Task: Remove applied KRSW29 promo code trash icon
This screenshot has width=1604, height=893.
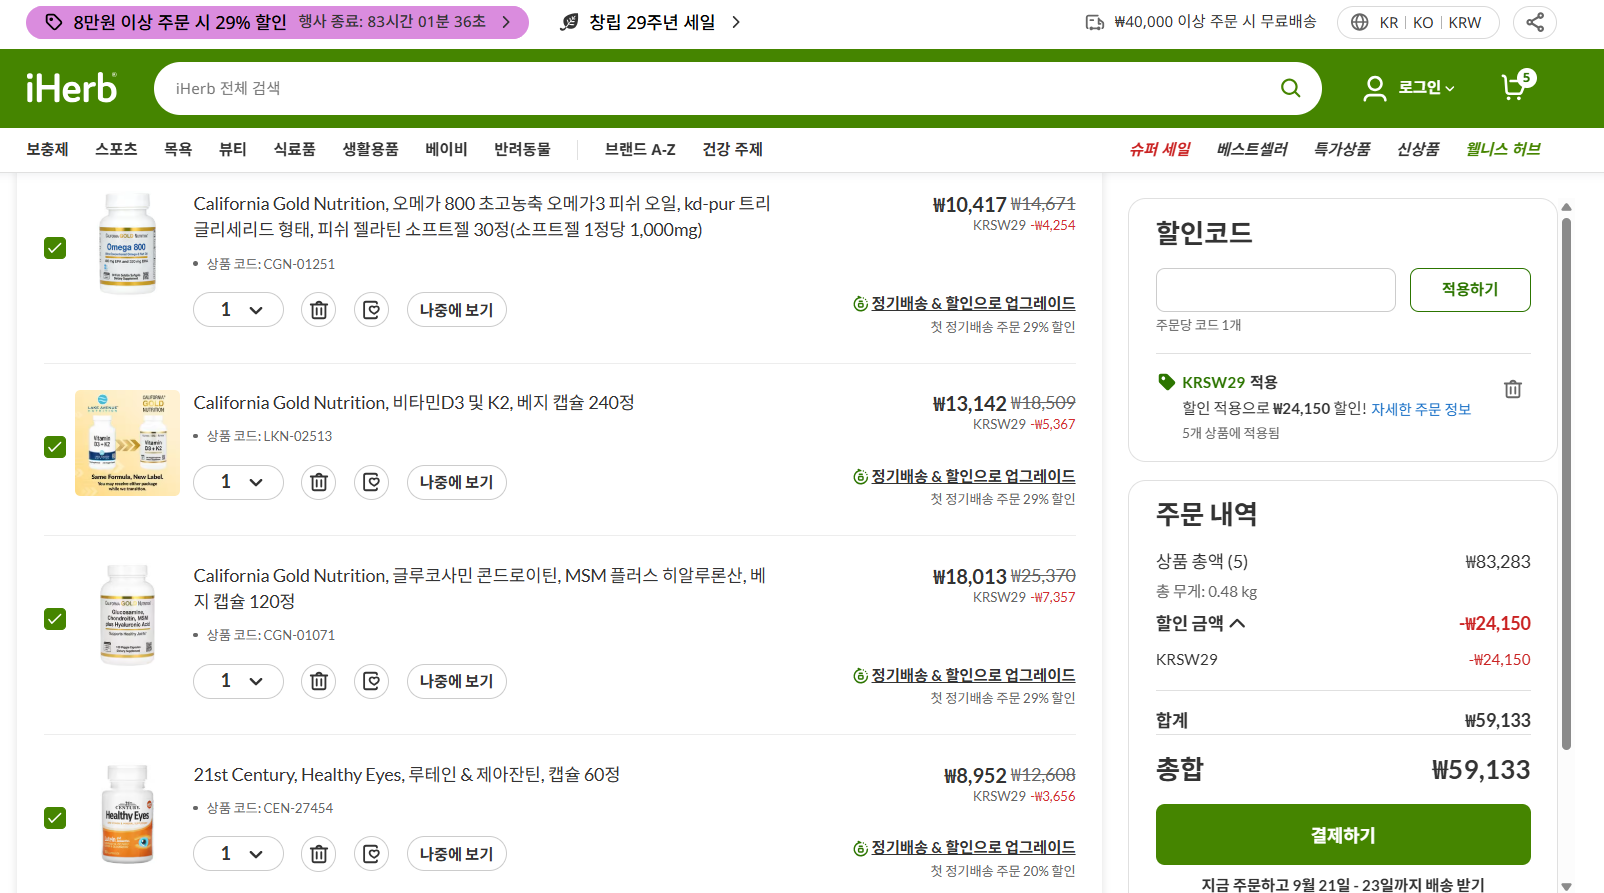Action: [1512, 389]
